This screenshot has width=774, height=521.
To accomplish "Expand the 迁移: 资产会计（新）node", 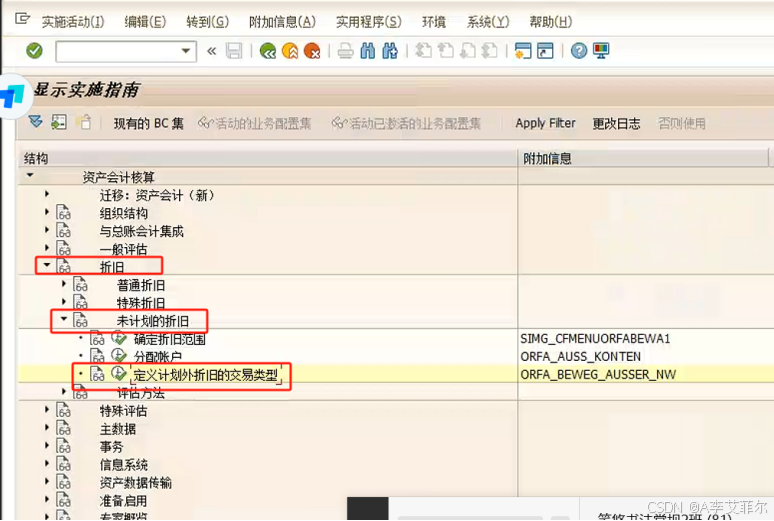I will 47,194.
